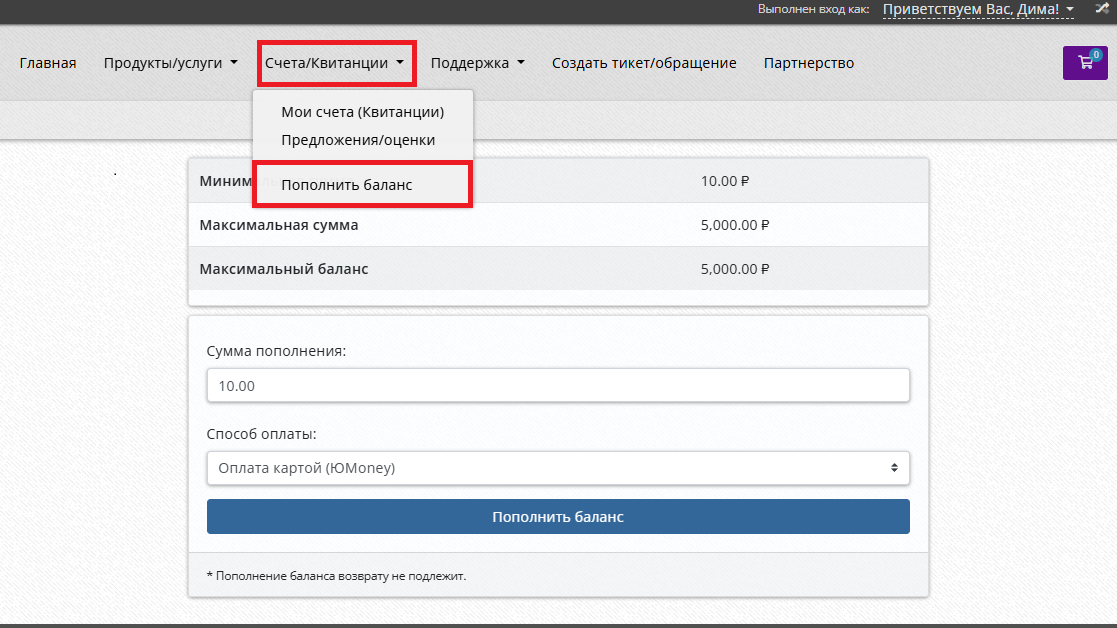Screen dimensions: 1117x628
Task: Open Создать тикет/обращение
Action: click(x=644, y=63)
